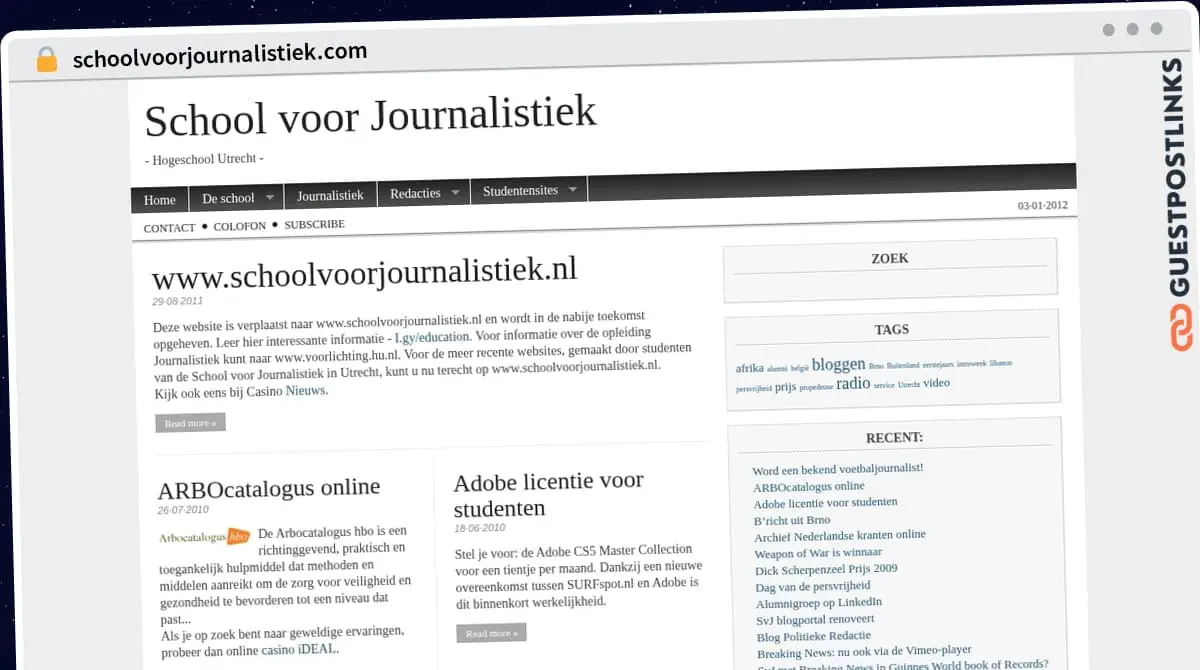Open the SUBSCRIBE link

314,224
